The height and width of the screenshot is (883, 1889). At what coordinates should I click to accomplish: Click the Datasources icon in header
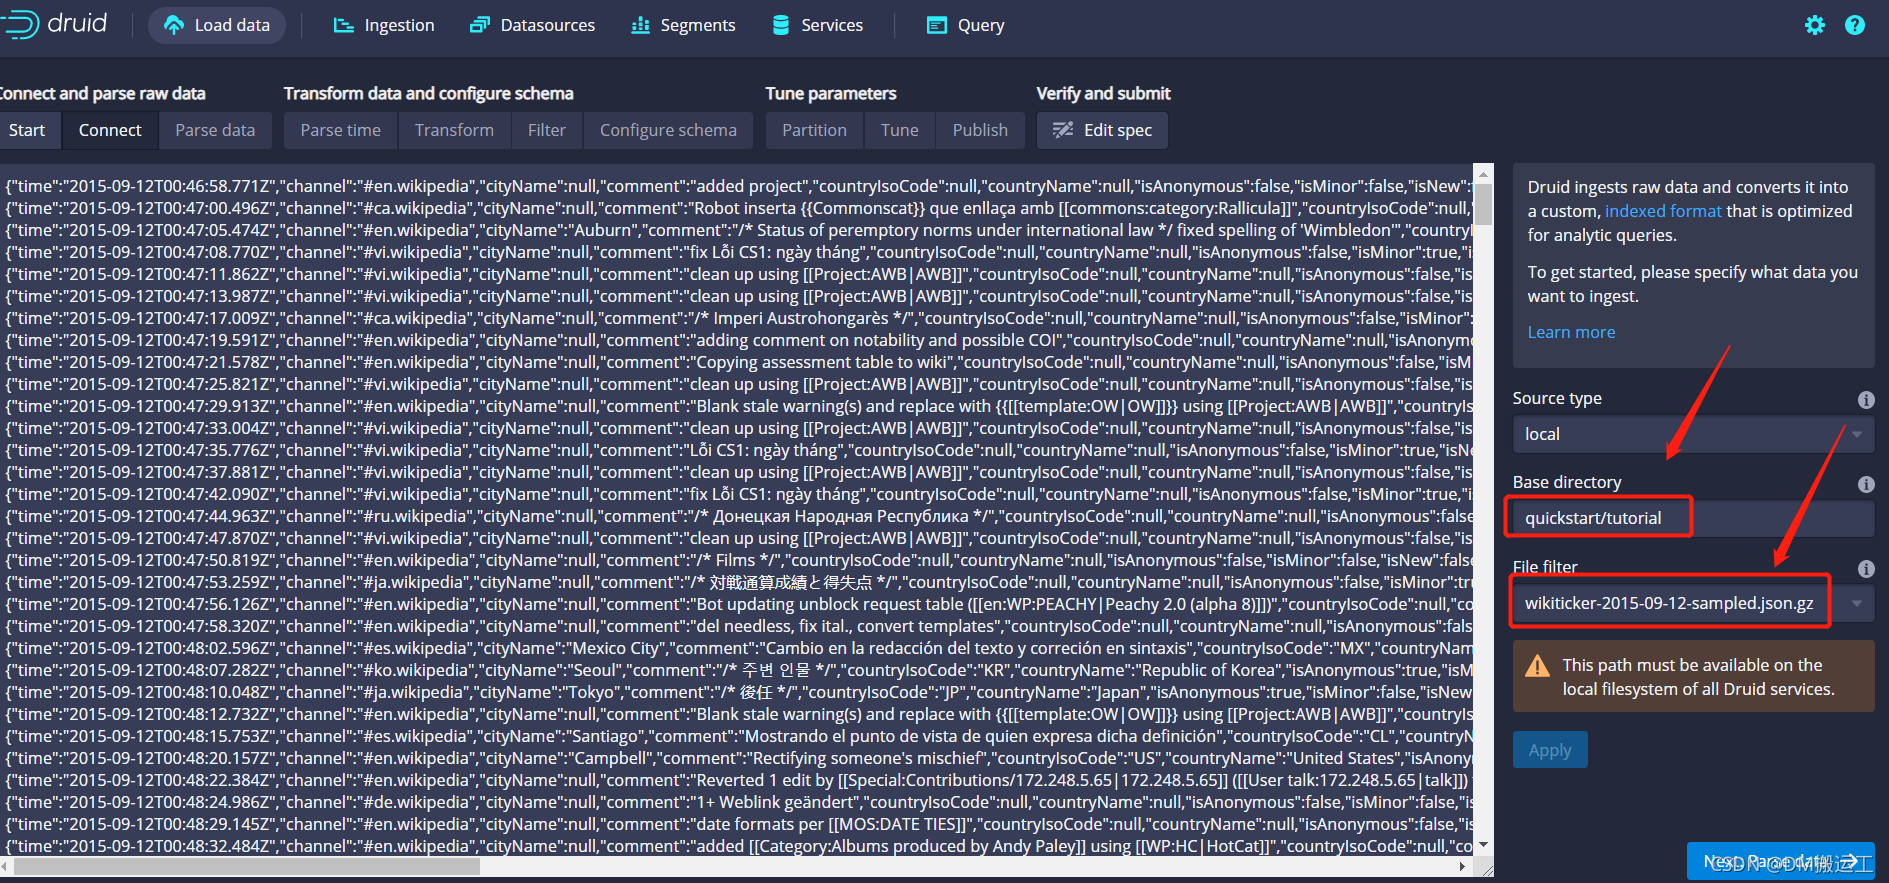pyautogui.click(x=480, y=25)
